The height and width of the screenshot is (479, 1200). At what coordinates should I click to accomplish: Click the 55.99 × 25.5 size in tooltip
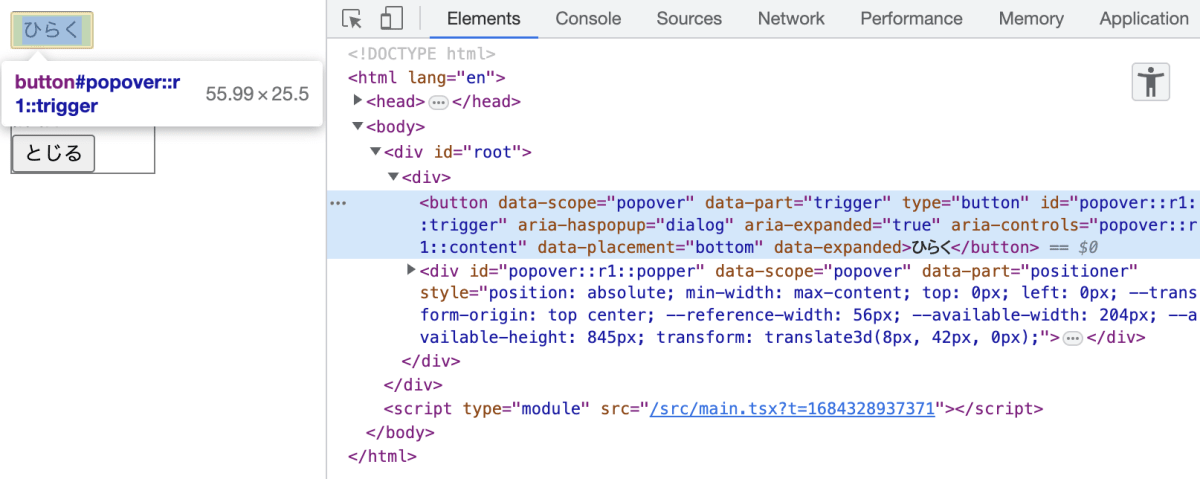click(257, 95)
